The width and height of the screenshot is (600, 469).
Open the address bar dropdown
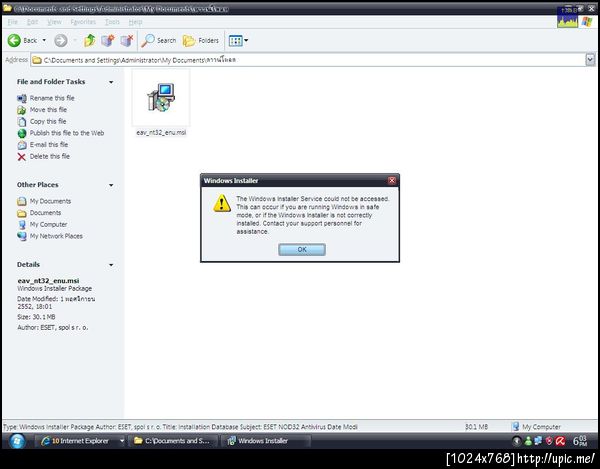pos(590,60)
